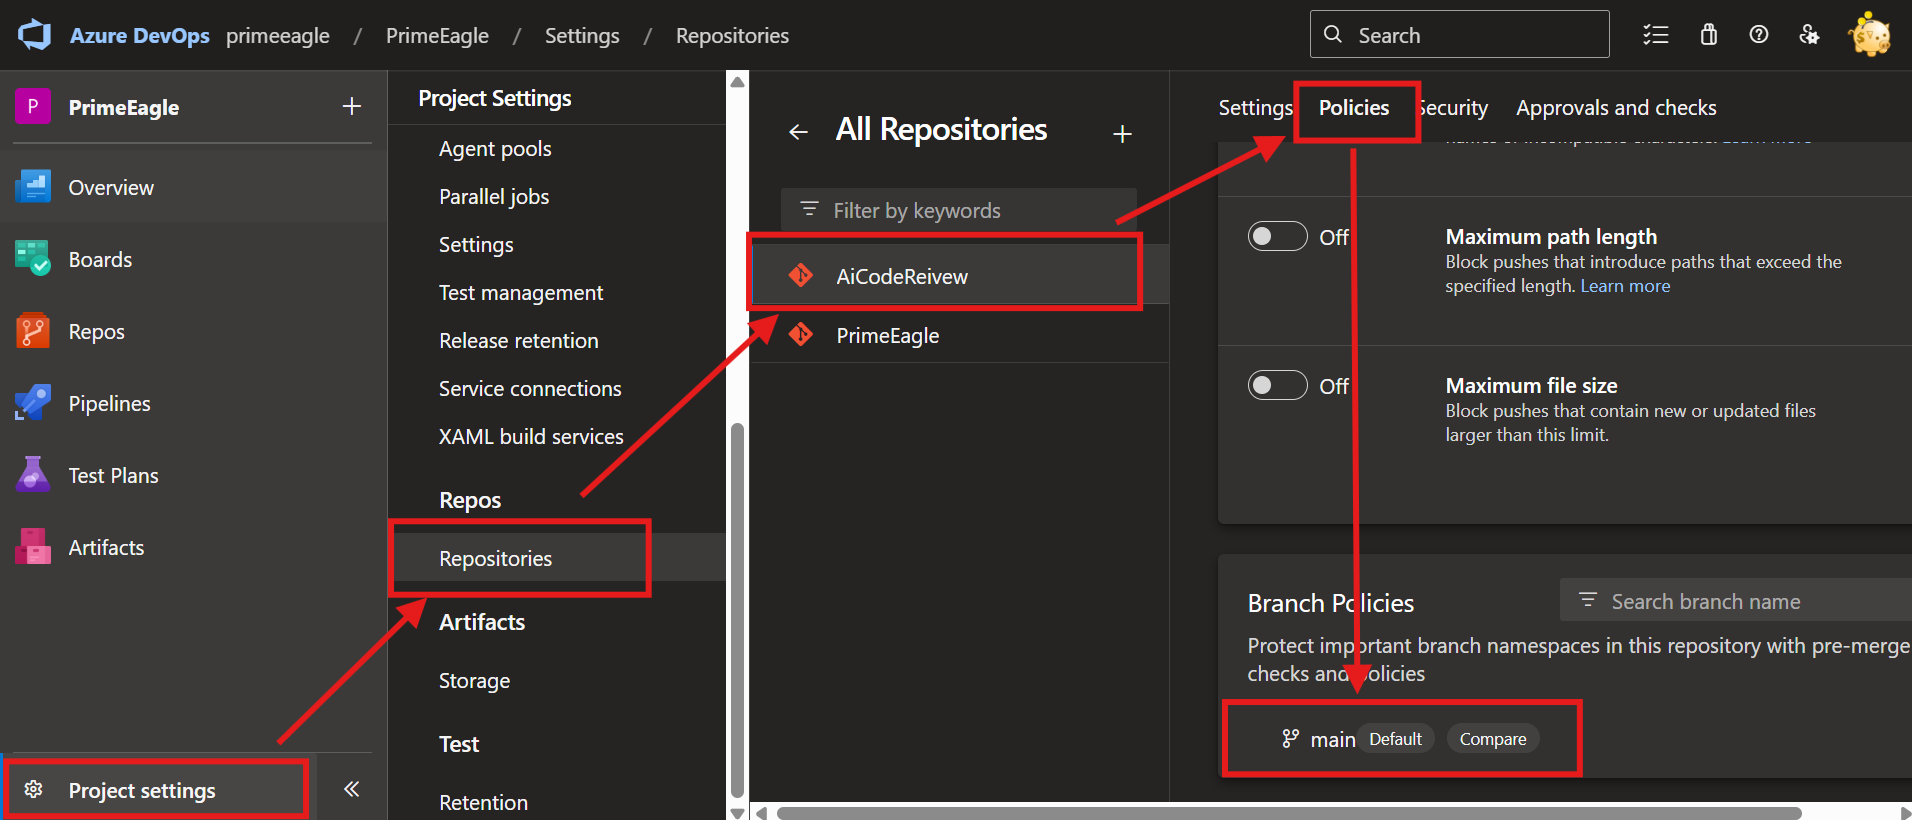
Task: Open the user profile avatar
Action: 1870,35
